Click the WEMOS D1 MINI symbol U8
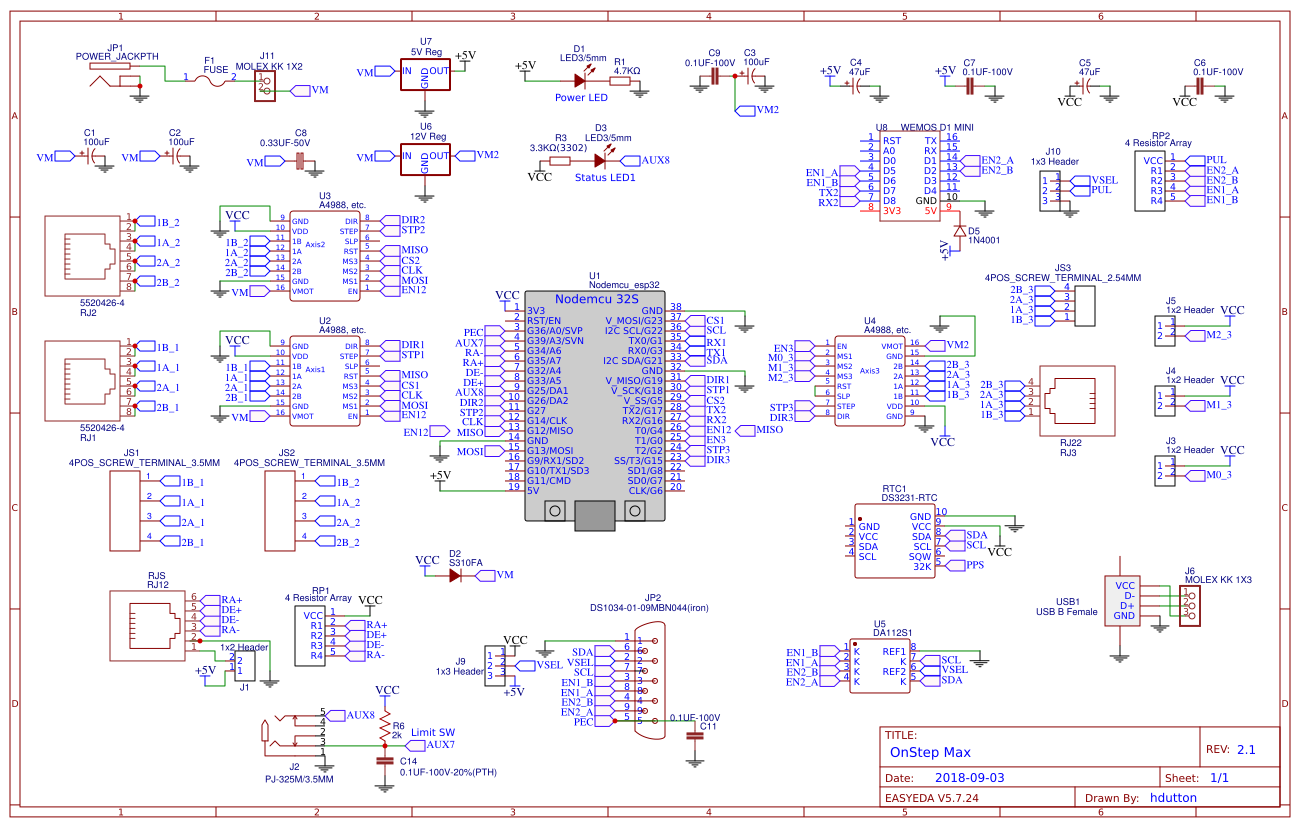This screenshot has width=1300, height=827. [910, 175]
